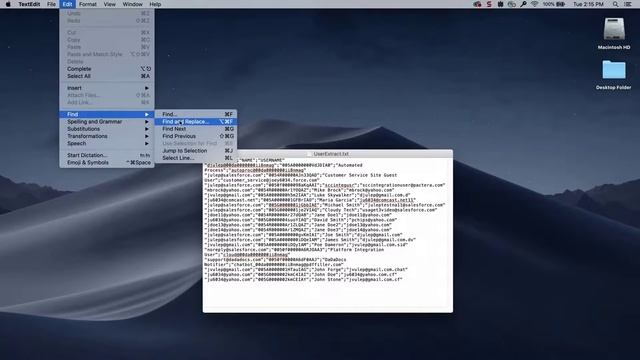The width and height of the screenshot is (640, 360).
Task: Click the red S menu bar icon
Action: 489,4
